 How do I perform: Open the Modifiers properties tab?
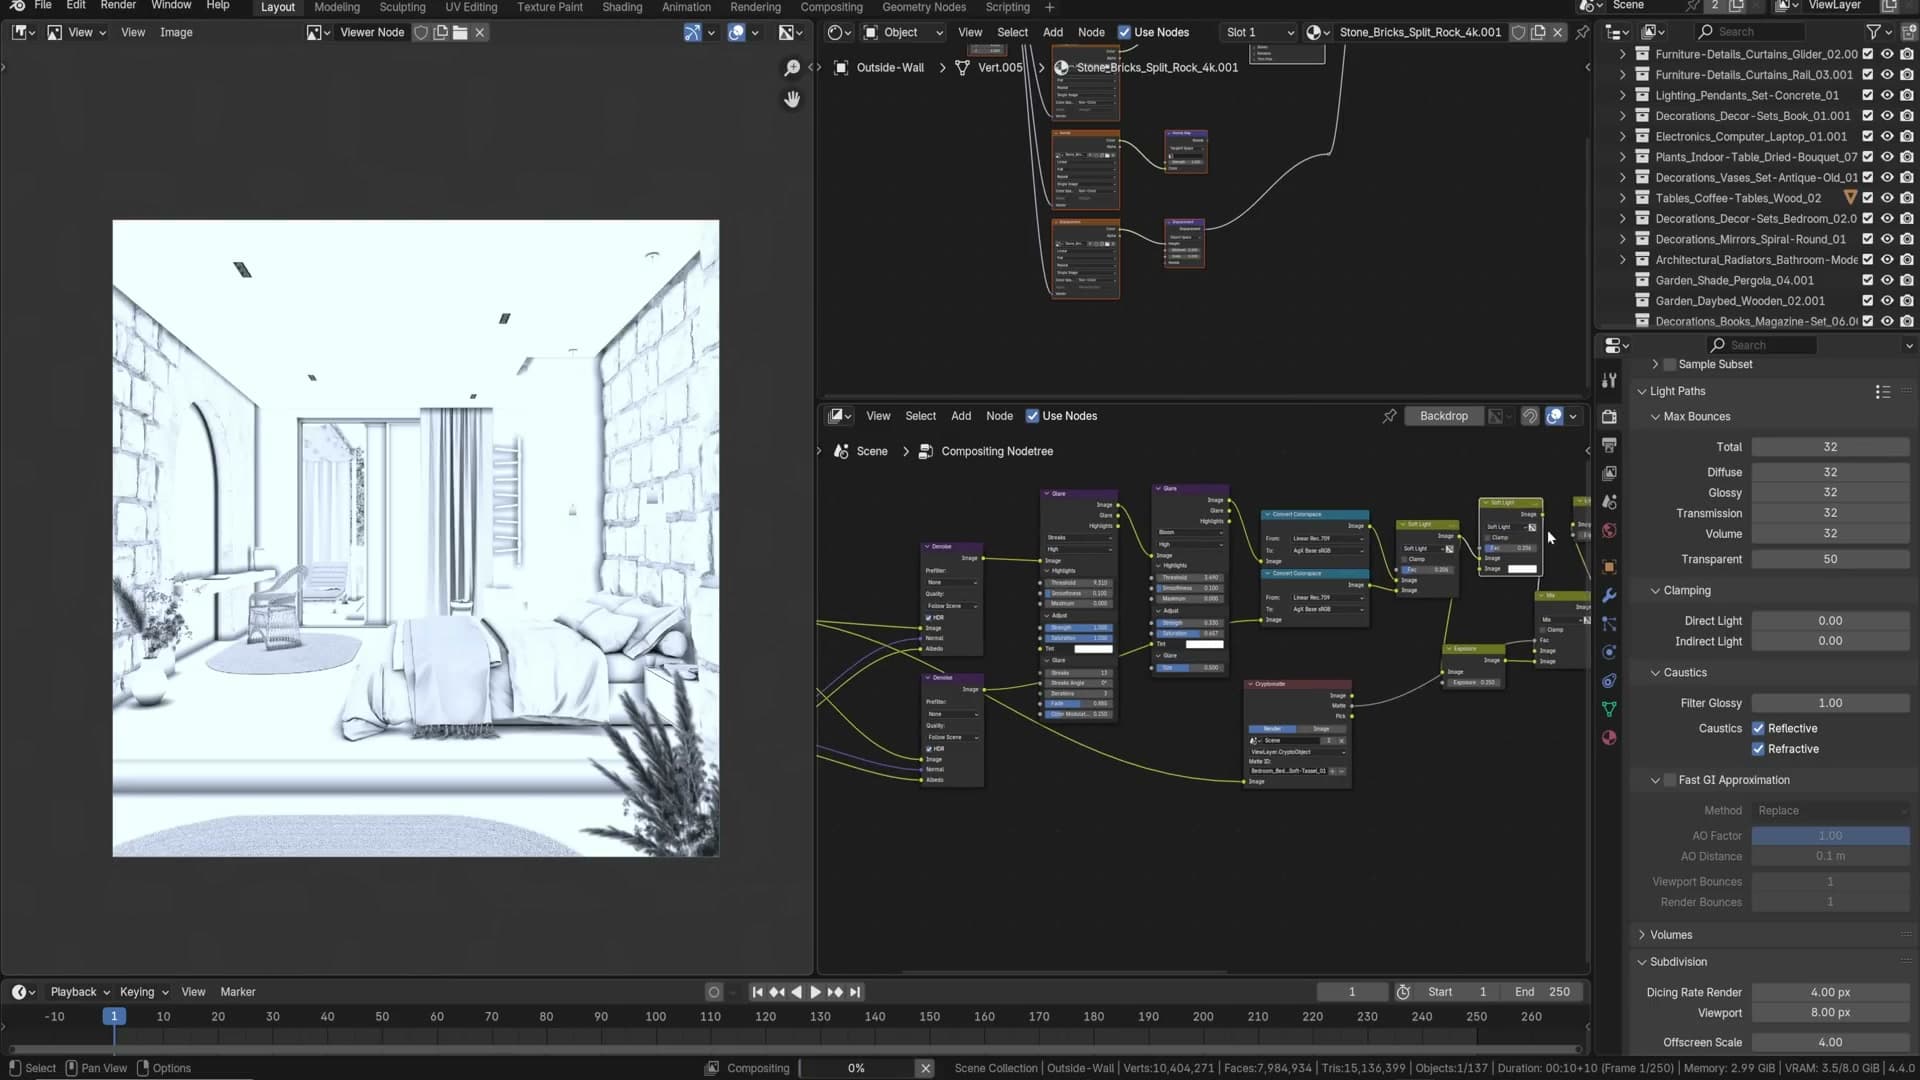click(1609, 595)
